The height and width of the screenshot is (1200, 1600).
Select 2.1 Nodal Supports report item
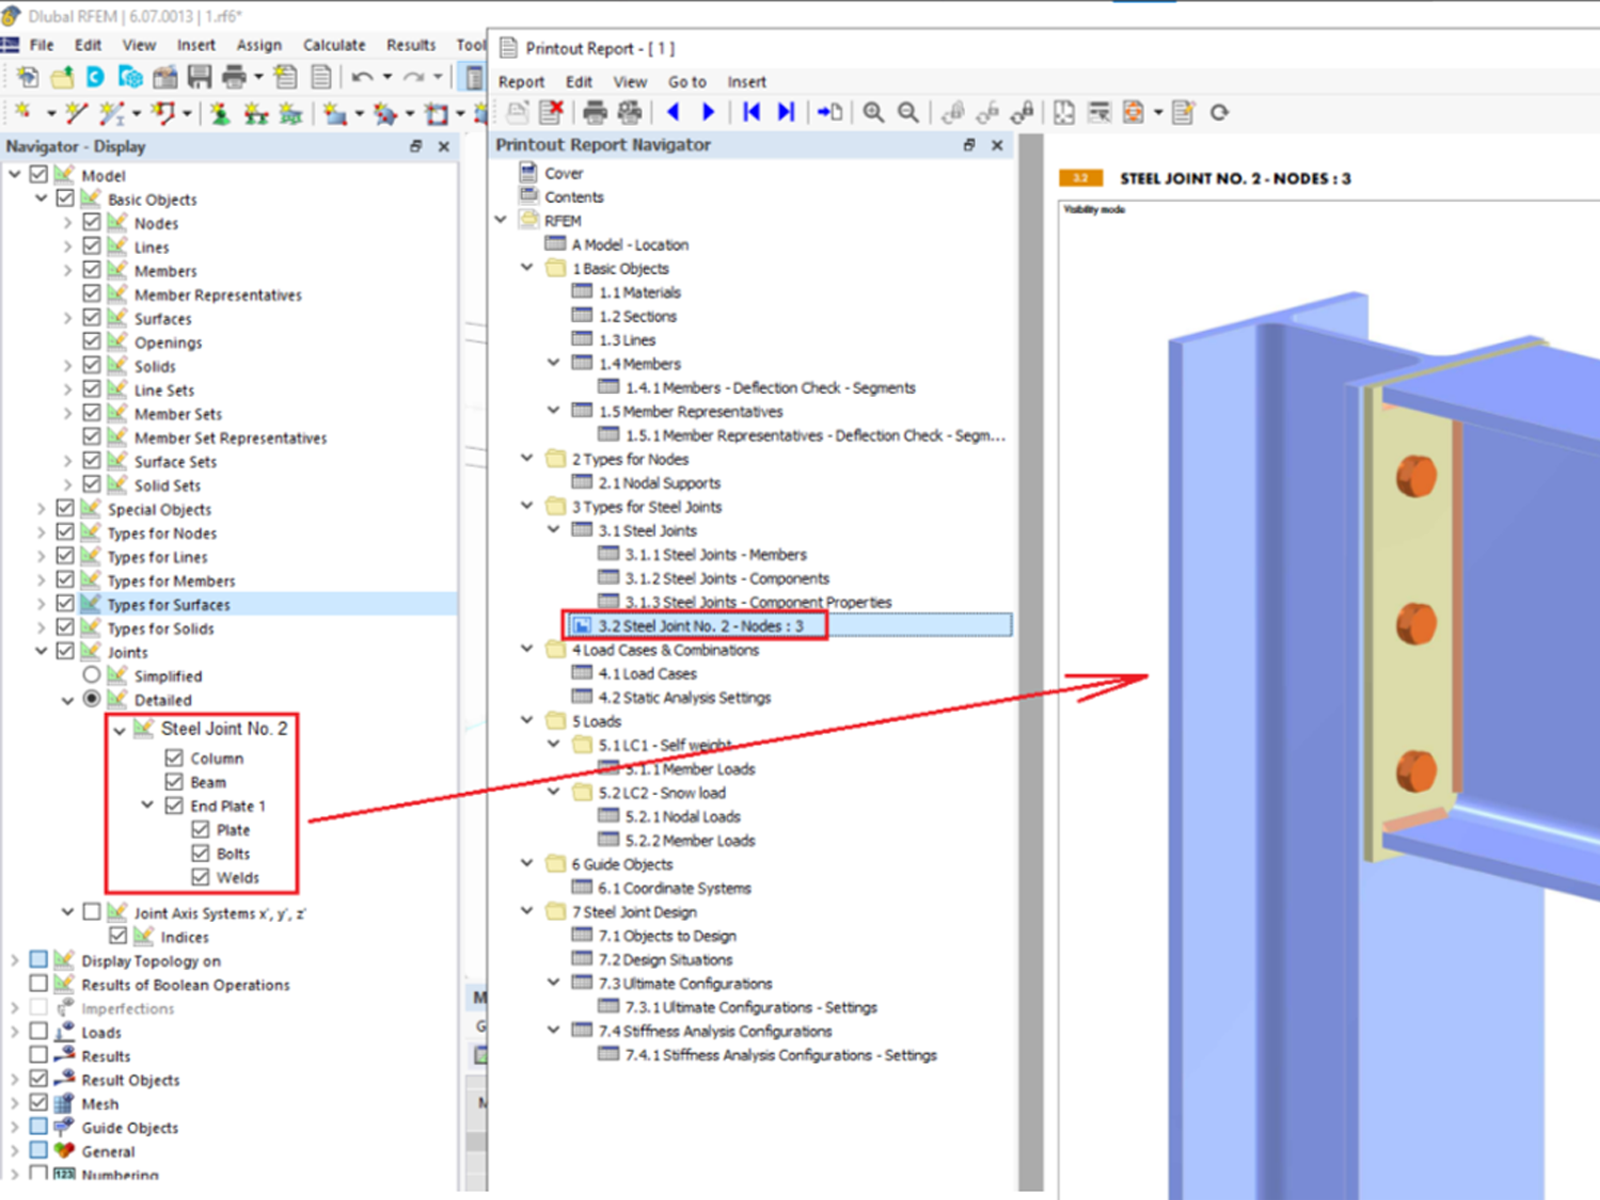pyautogui.click(x=659, y=483)
